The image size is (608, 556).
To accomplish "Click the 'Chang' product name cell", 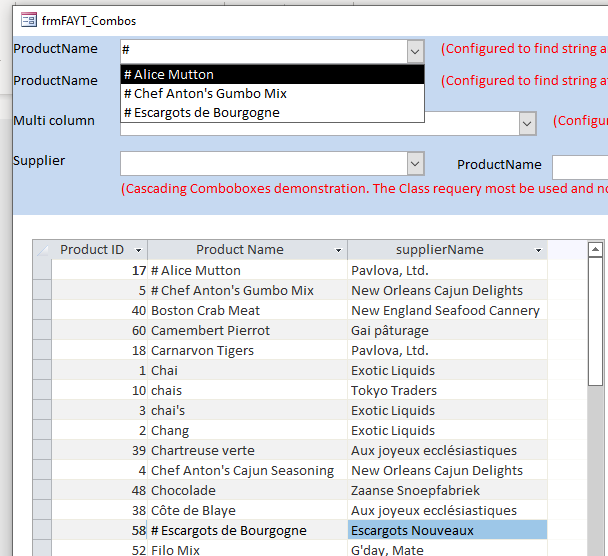I will pos(247,430).
